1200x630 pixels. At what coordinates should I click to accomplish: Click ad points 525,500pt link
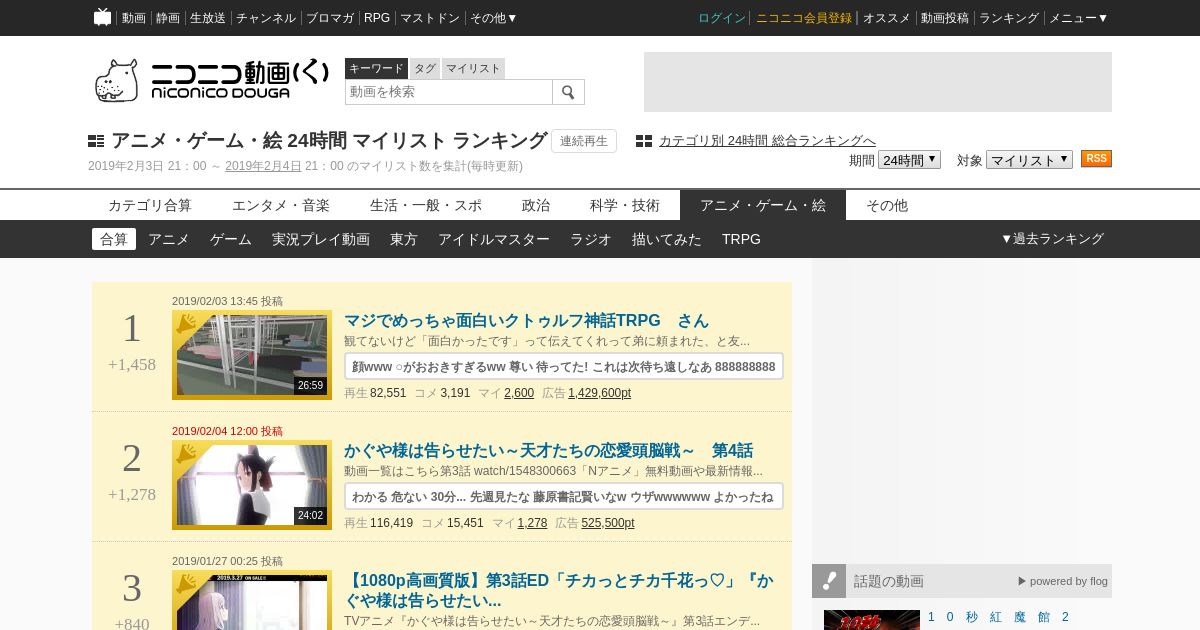(x=608, y=523)
